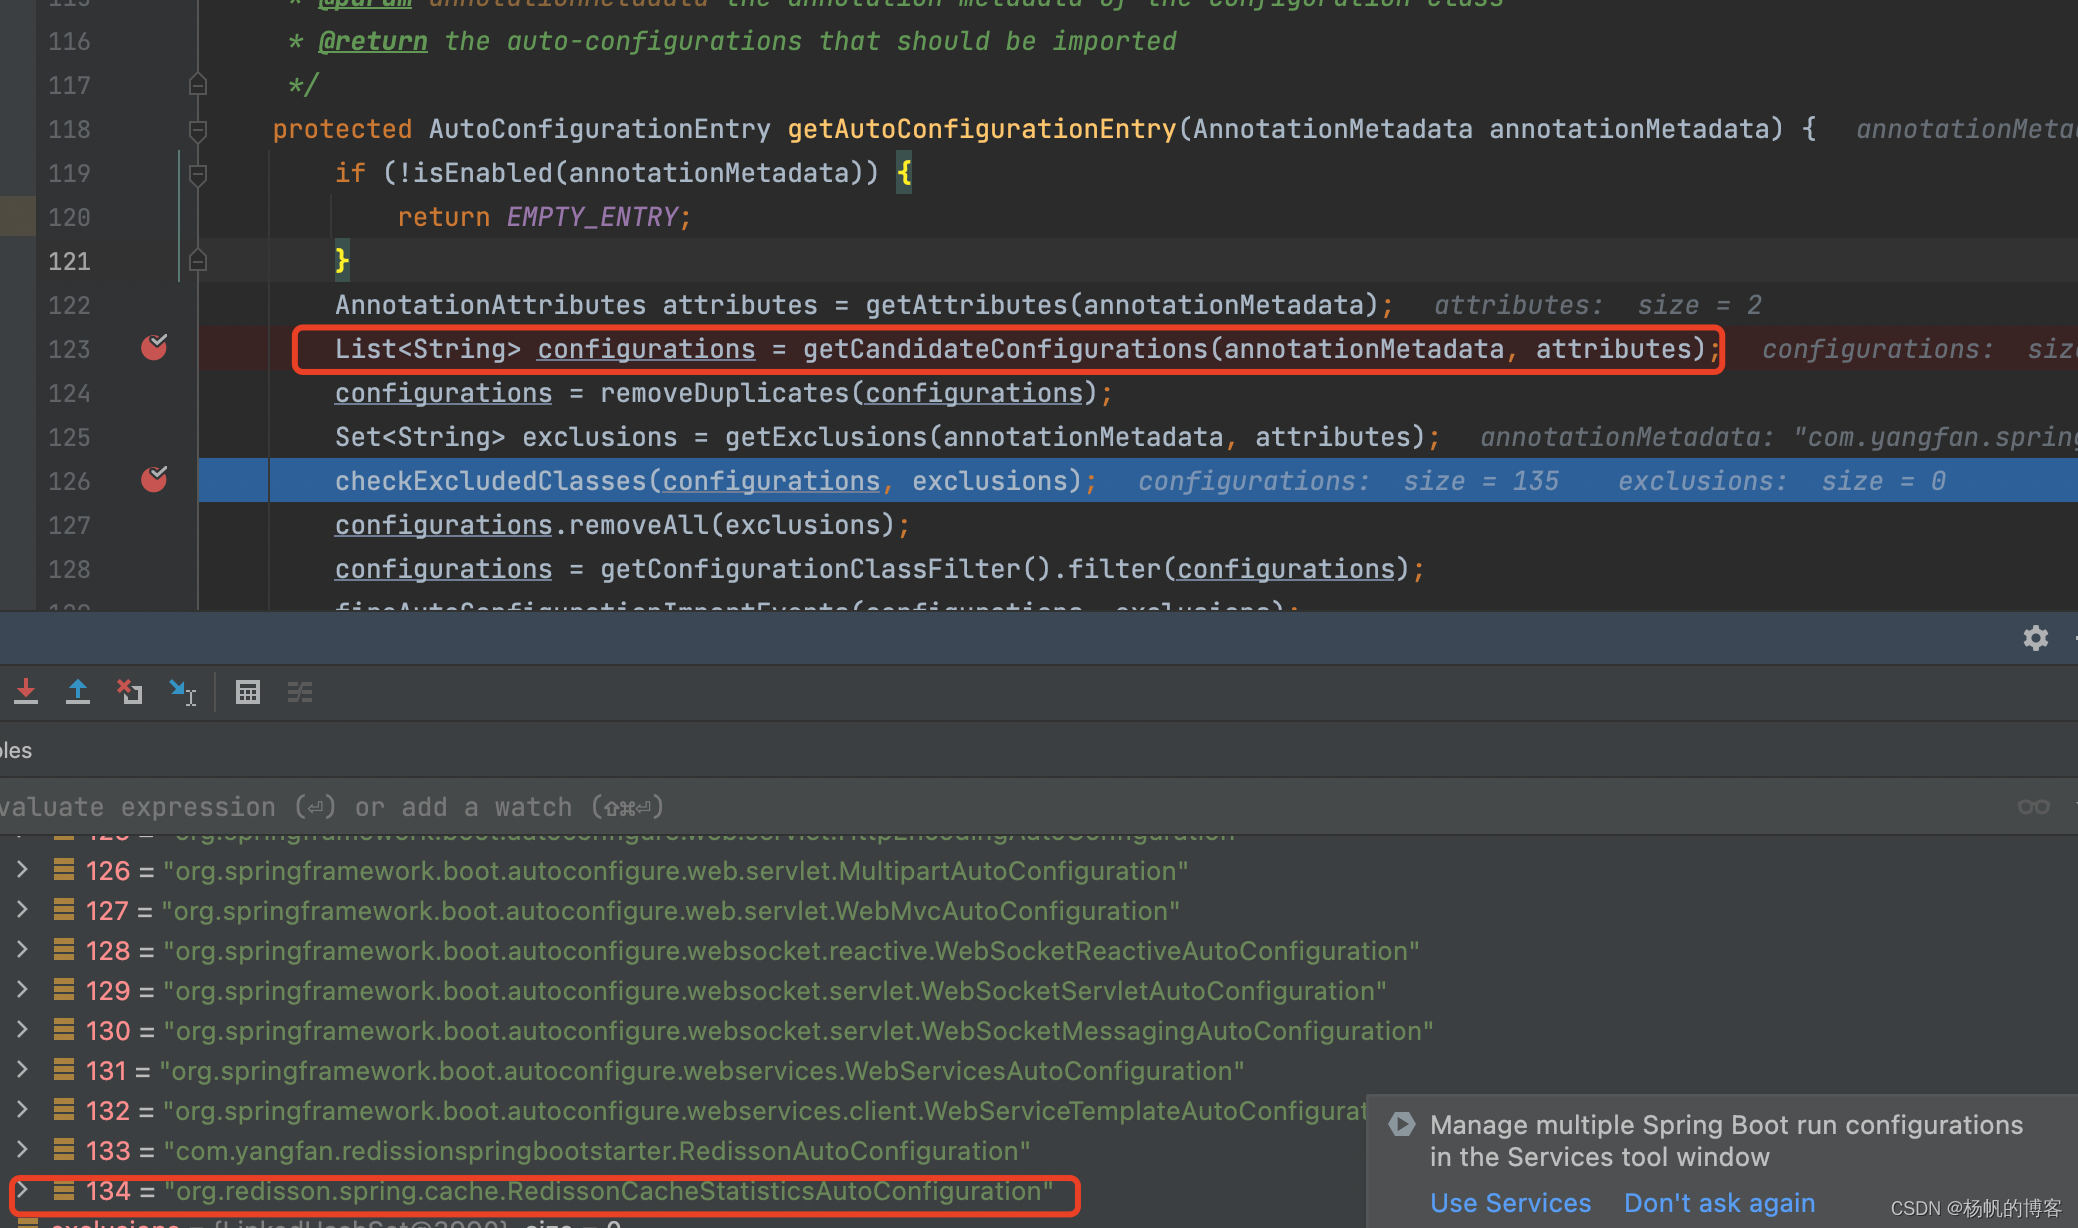Click the Step Into debugger icon
The width and height of the screenshot is (2078, 1228).
[x=26, y=691]
